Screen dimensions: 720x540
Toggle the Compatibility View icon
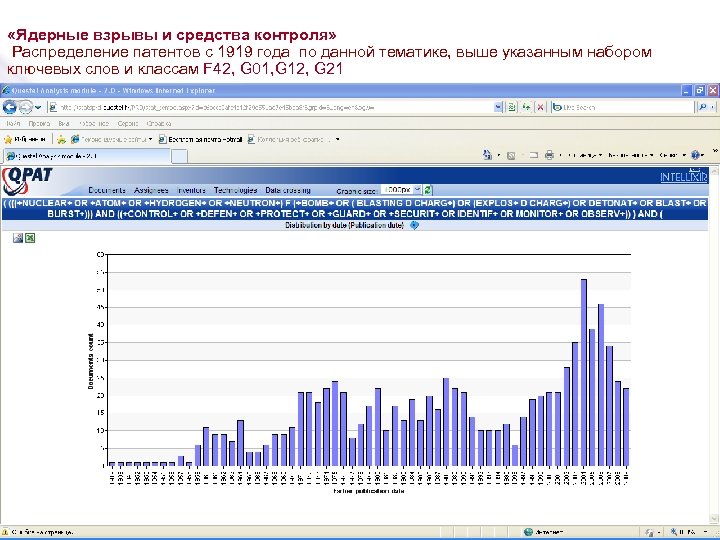[512, 107]
